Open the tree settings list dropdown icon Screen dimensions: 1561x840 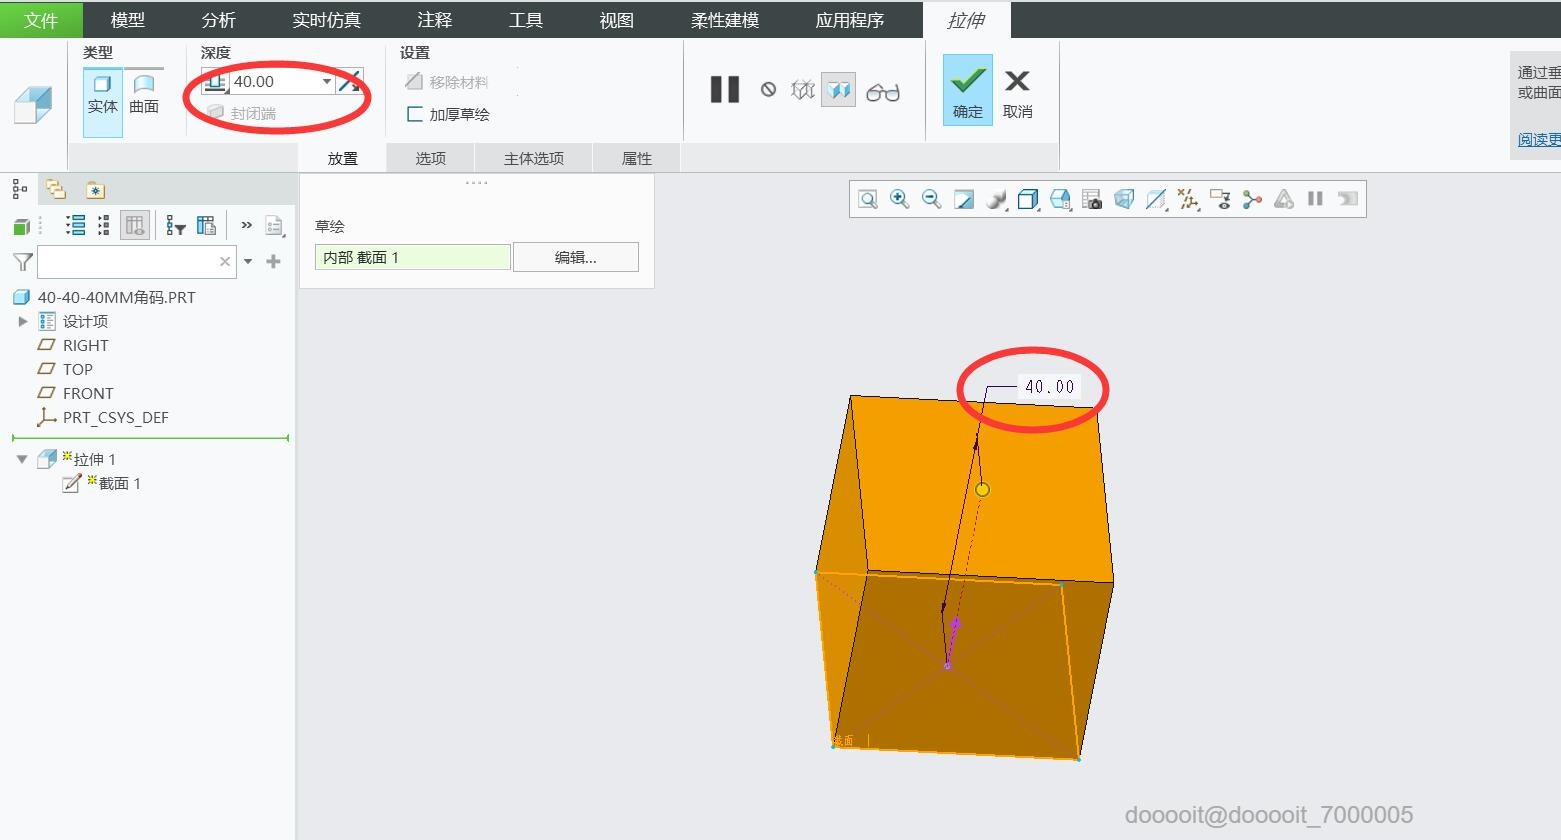coord(275,226)
